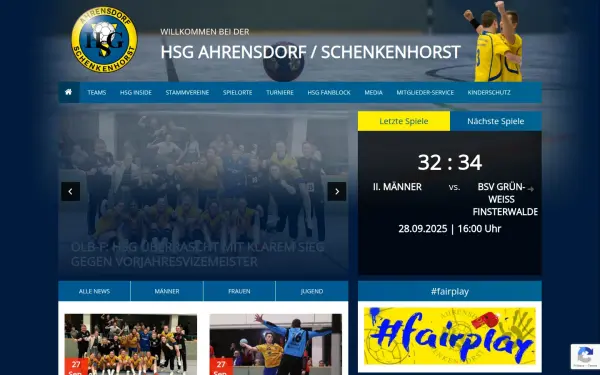
Task: Click the II. Männer team name
Action: pyautogui.click(x=397, y=187)
